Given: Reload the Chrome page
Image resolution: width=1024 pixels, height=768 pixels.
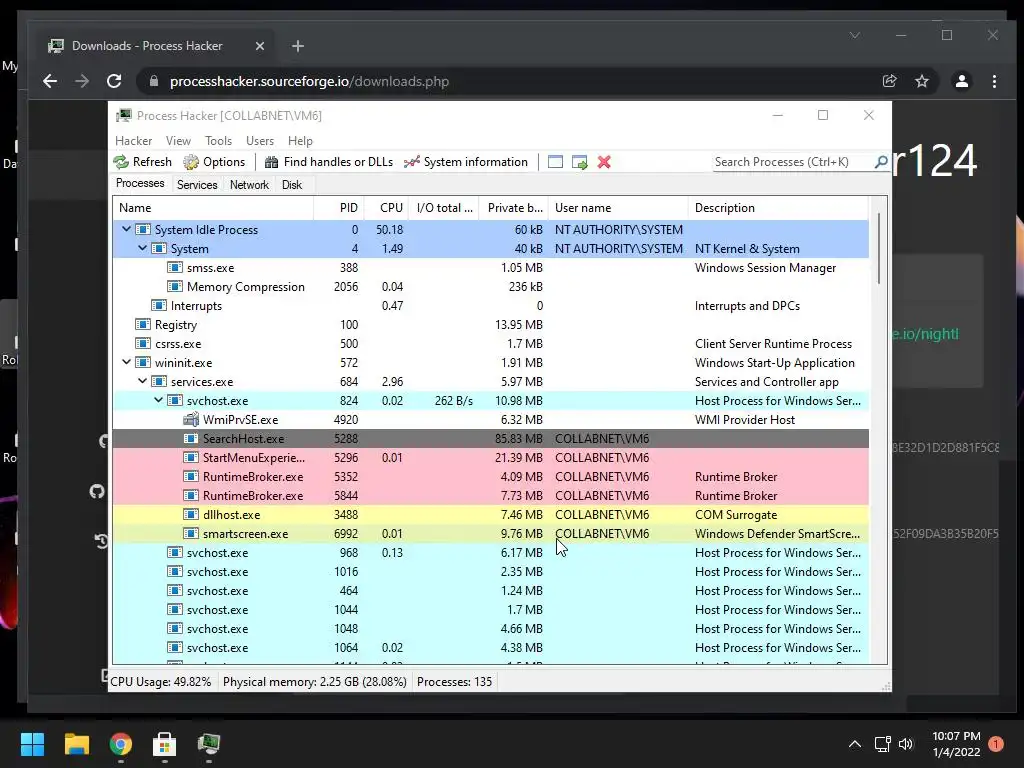Looking at the screenshot, I should tap(114, 81).
